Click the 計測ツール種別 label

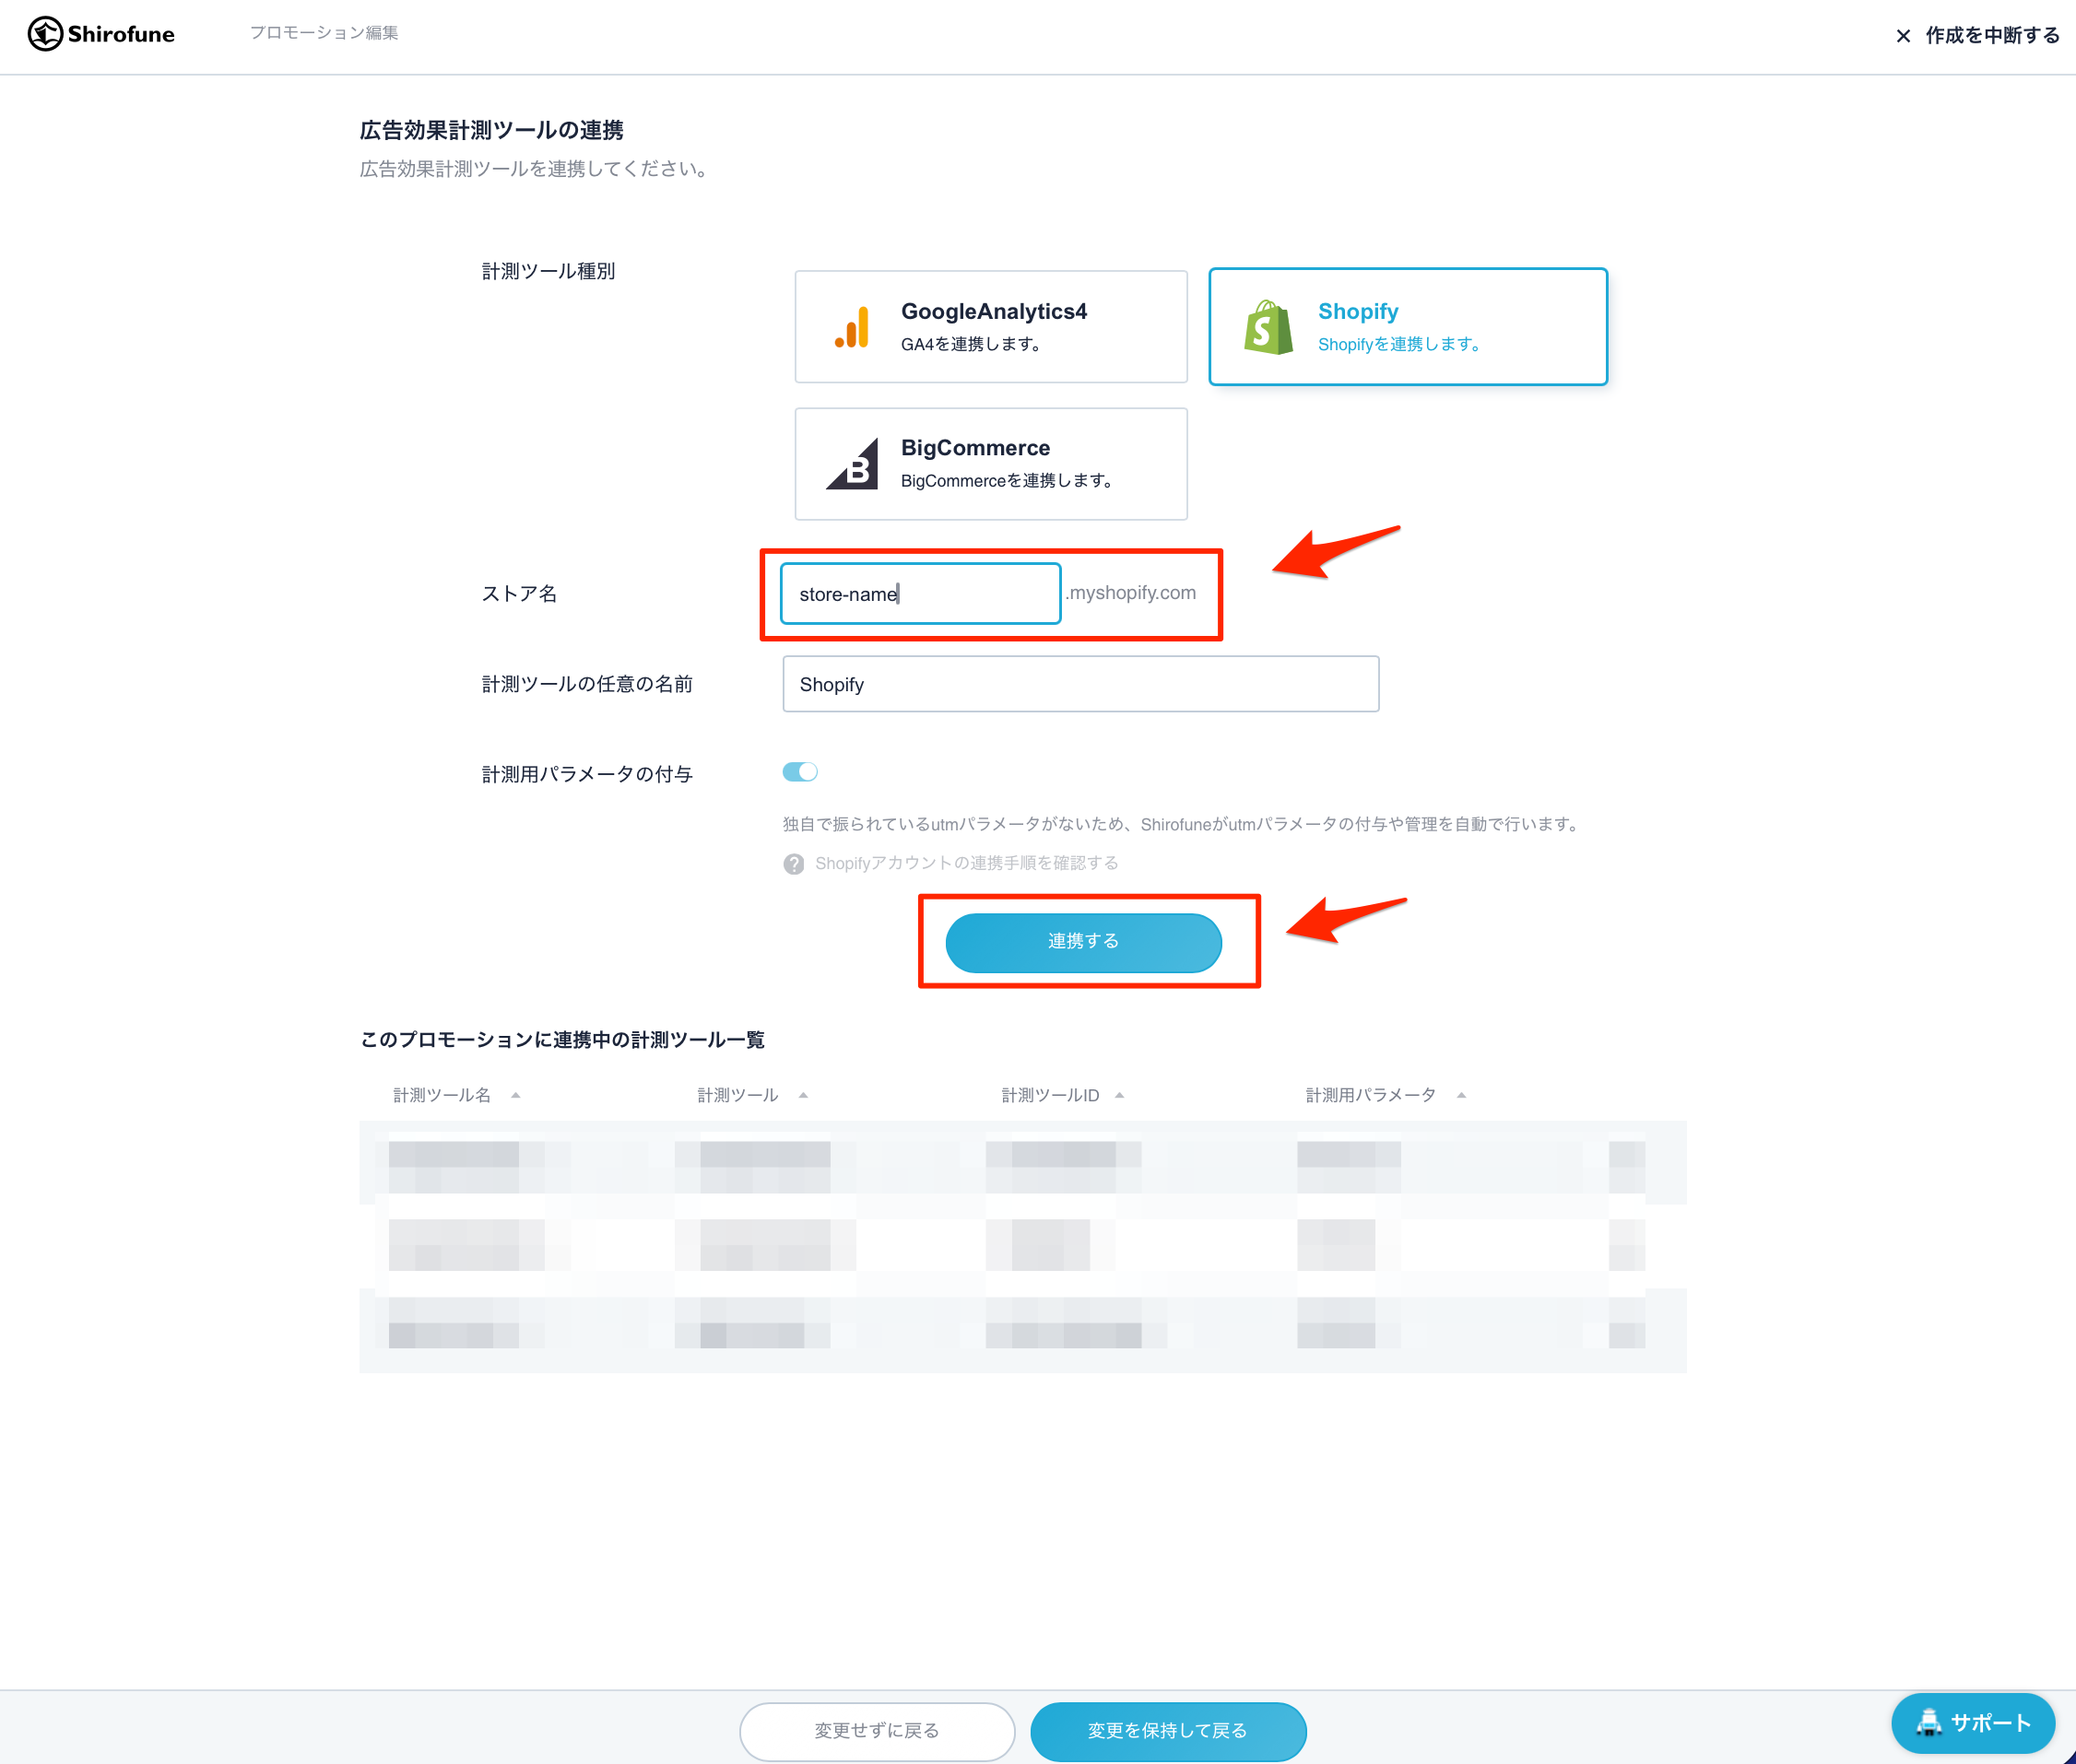pos(548,271)
